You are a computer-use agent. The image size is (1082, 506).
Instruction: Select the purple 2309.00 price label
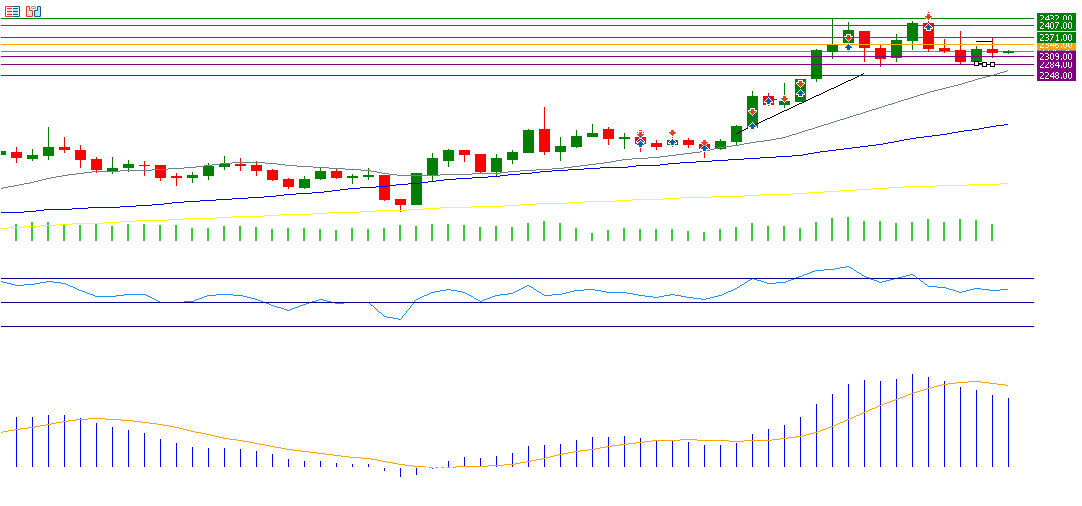(x=1055, y=56)
